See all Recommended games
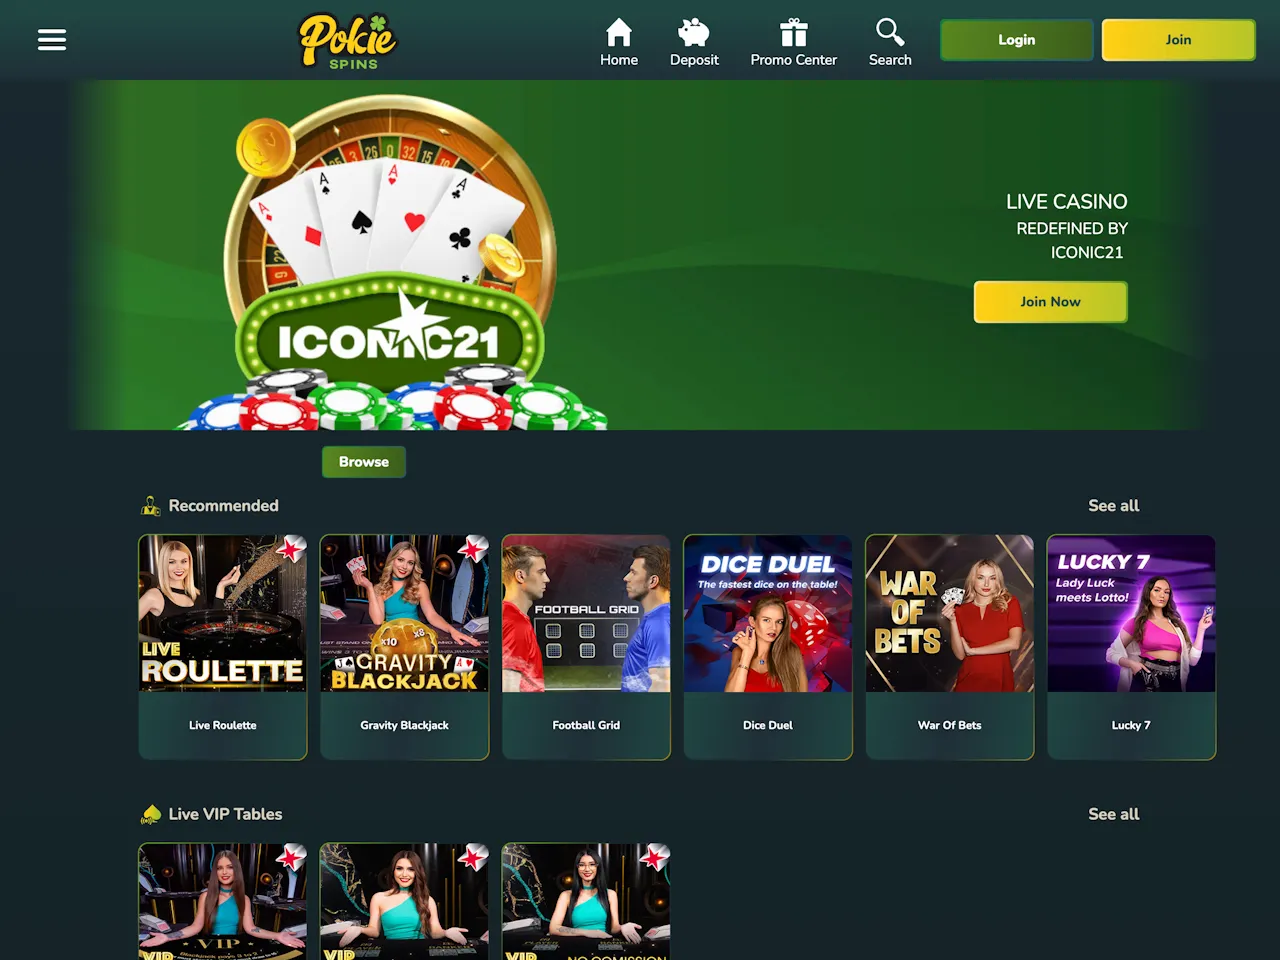The image size is (1280, 960). point(1114,506)
